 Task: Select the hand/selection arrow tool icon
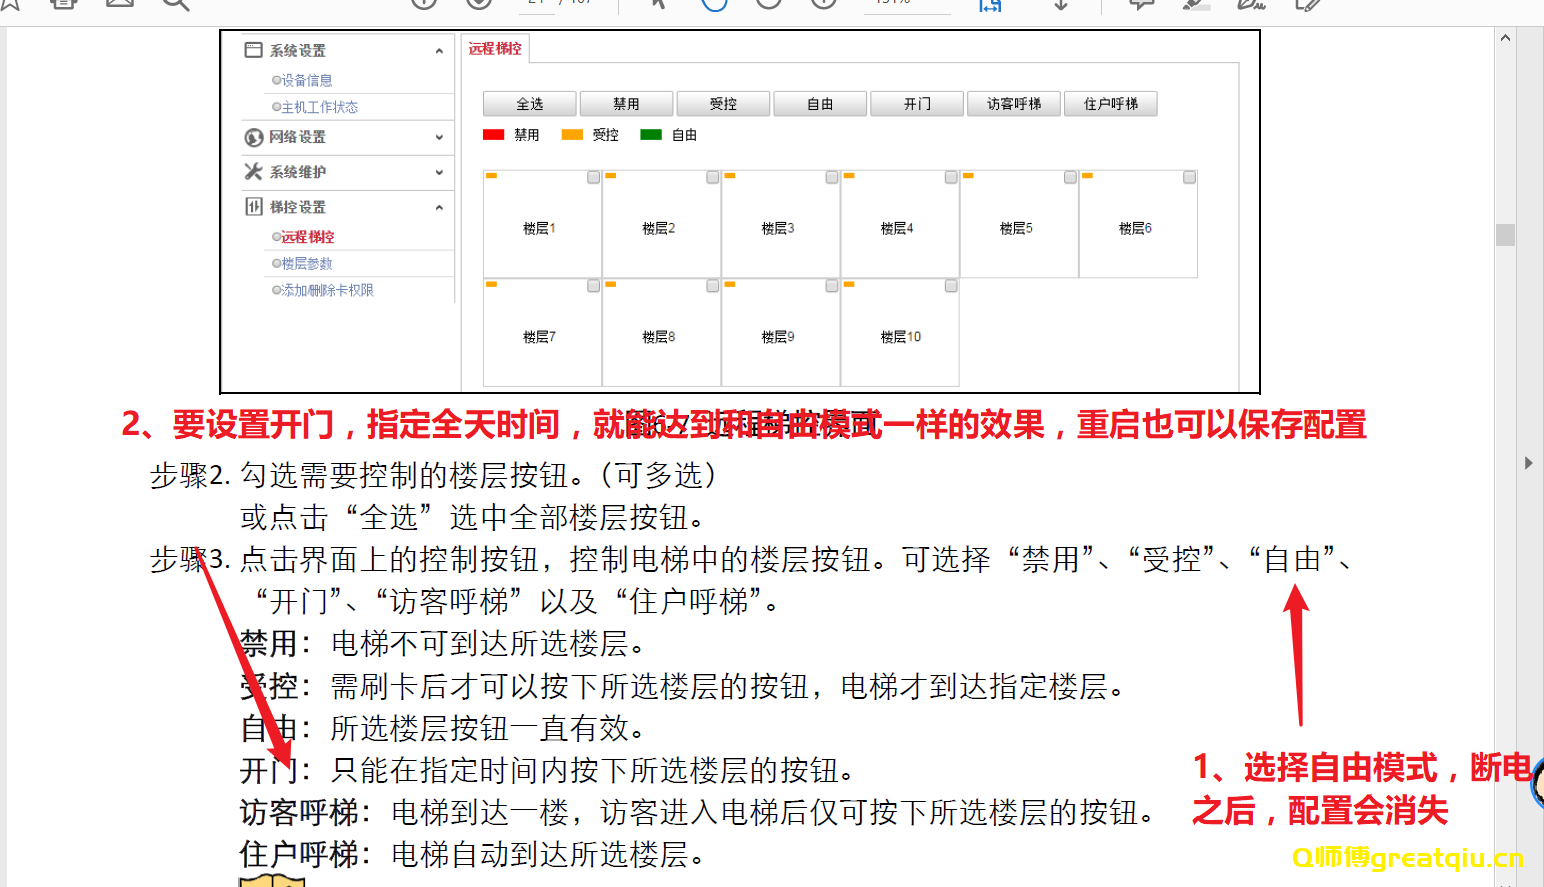[x=657, y=5]
